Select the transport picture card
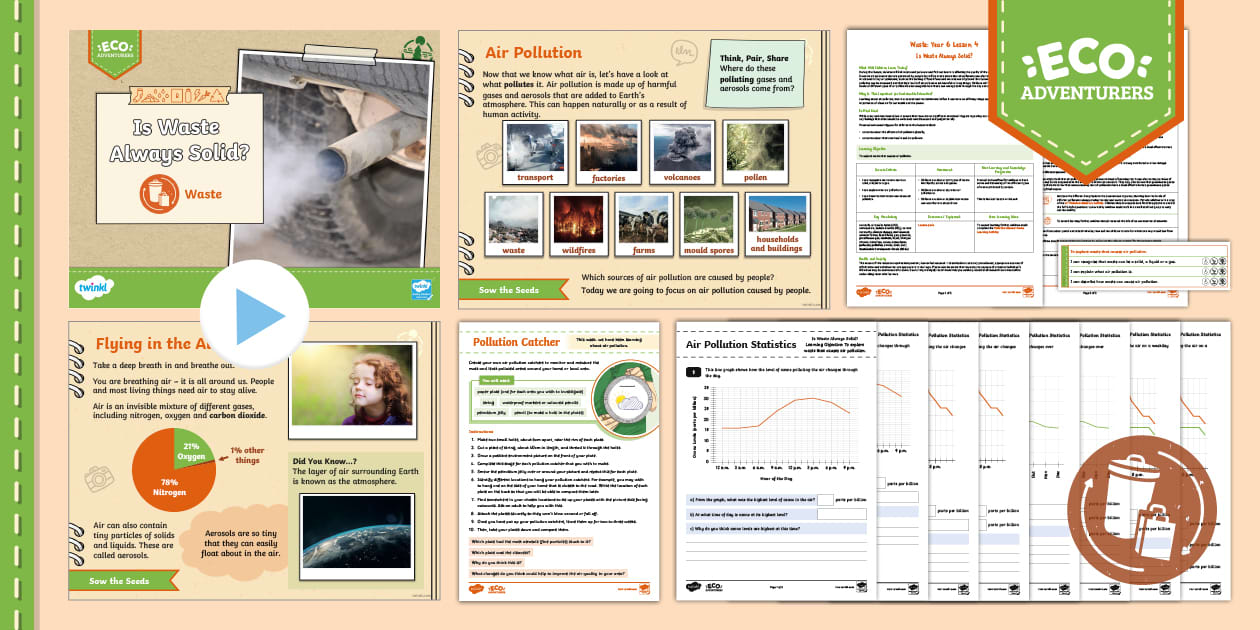The height and width of the screenshot is (630, 1260). tap(534, 152)
